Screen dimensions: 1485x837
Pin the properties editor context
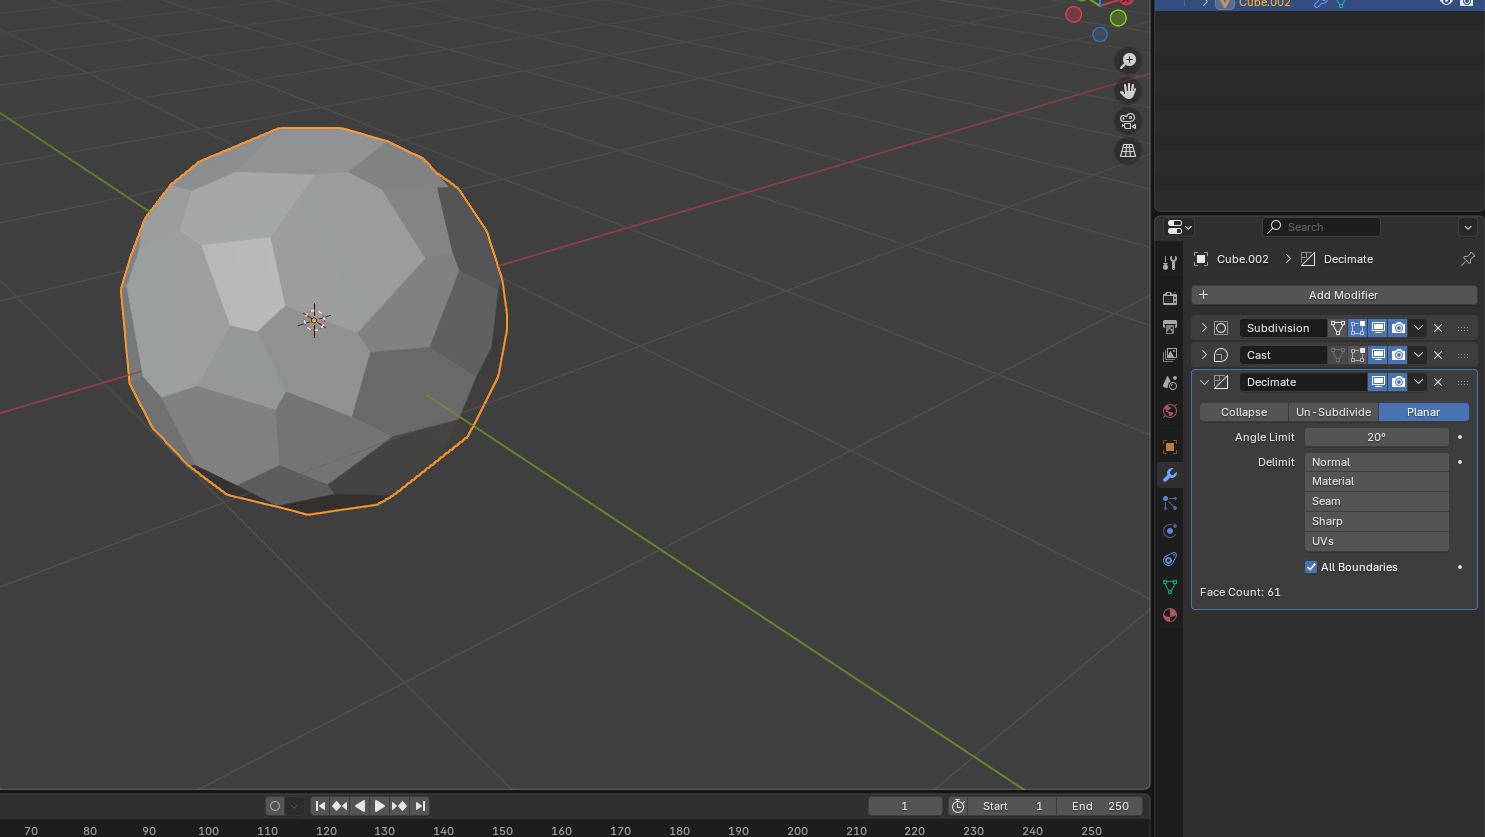[x=1467, y=259]
